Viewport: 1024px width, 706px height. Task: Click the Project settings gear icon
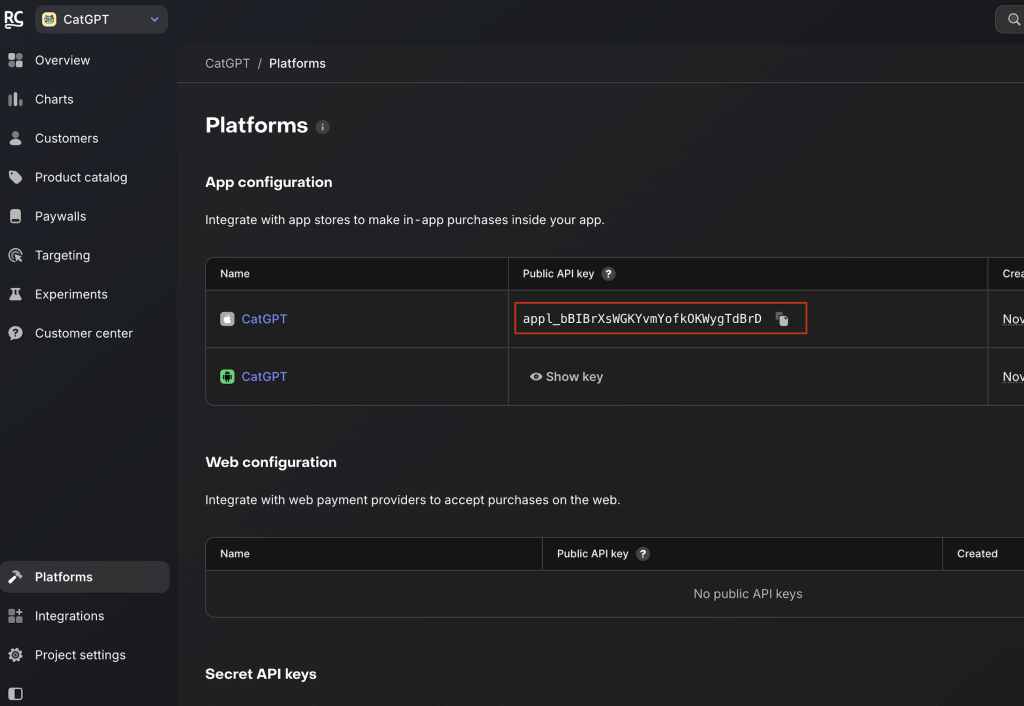16,655
